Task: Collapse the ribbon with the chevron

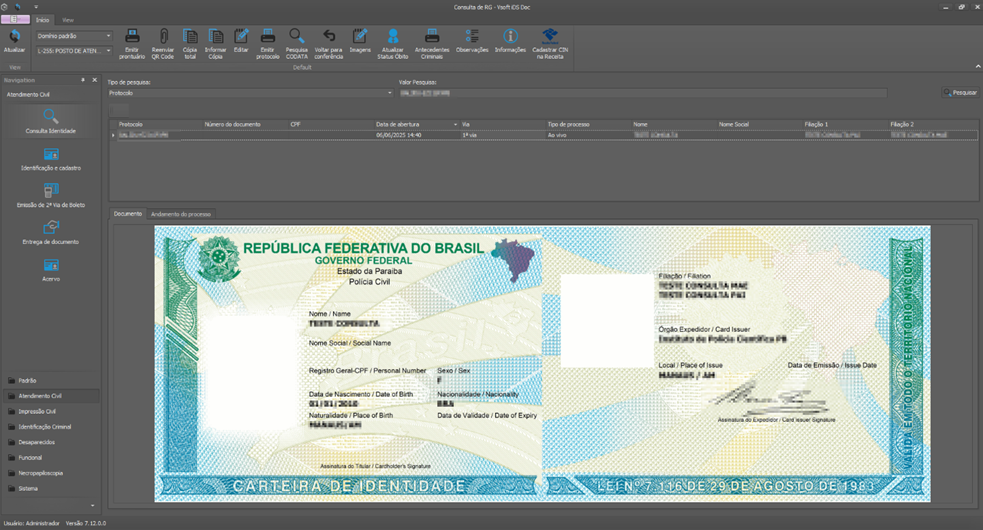Action: [x=977, y=66]
